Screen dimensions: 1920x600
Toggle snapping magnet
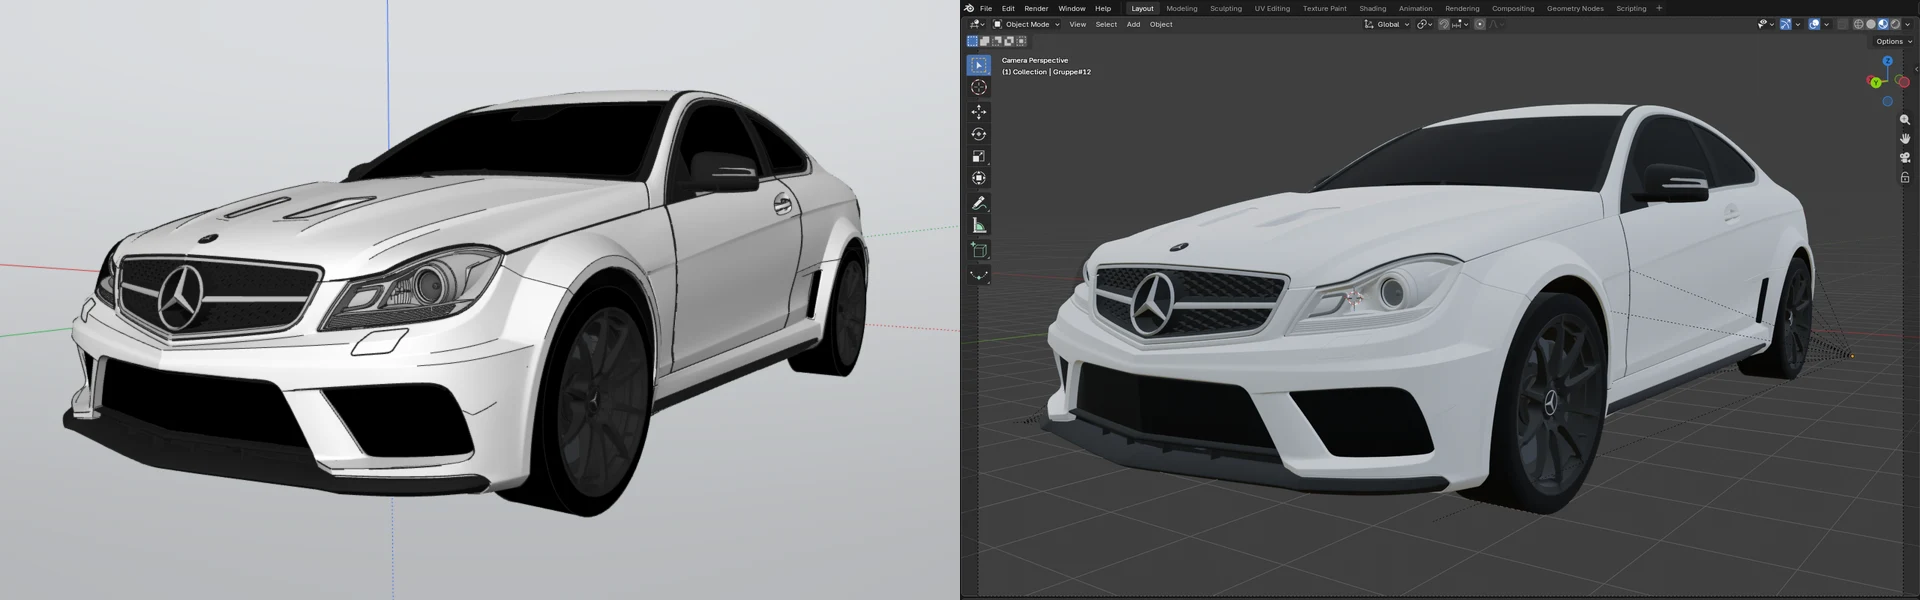(1444, 24)
